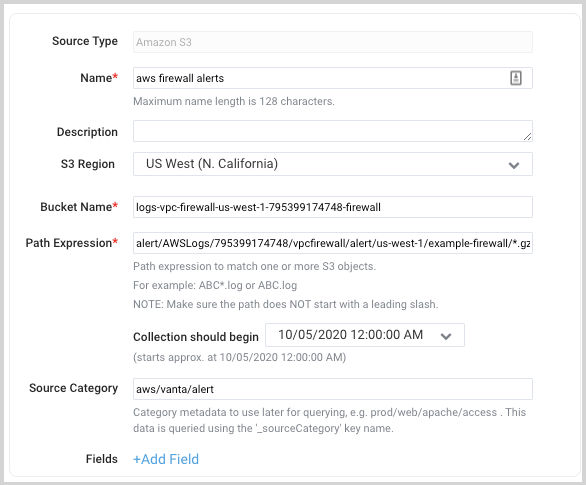Focus the Name field 'aws firewall alerts'

pyautogui.click(x=333, y=78)
